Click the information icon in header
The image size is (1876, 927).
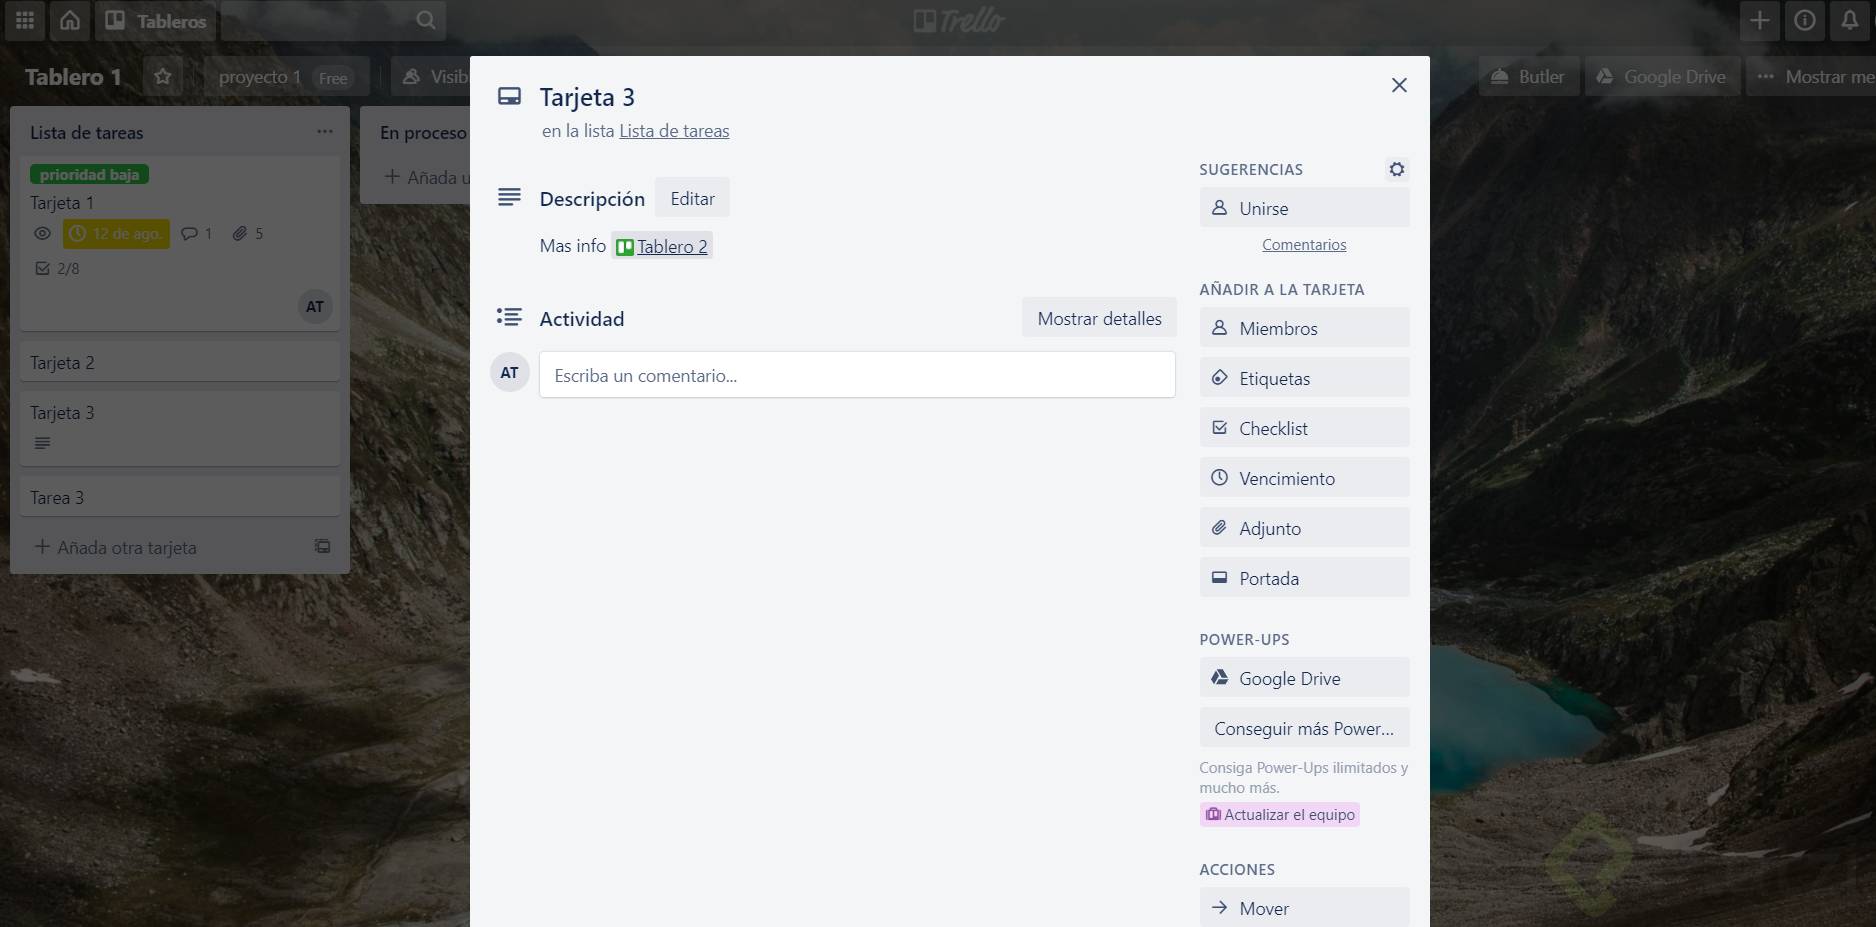click(x=1805, y=20)
